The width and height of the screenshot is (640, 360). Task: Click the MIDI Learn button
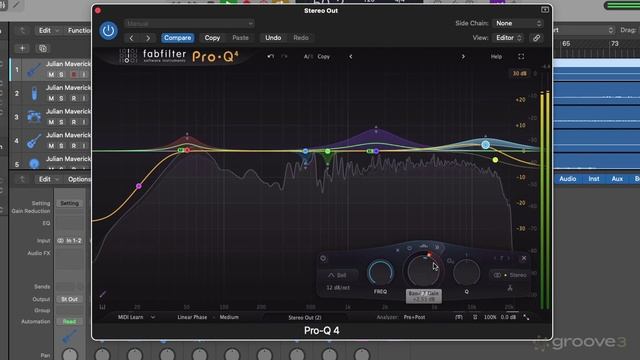click(131, 317)
